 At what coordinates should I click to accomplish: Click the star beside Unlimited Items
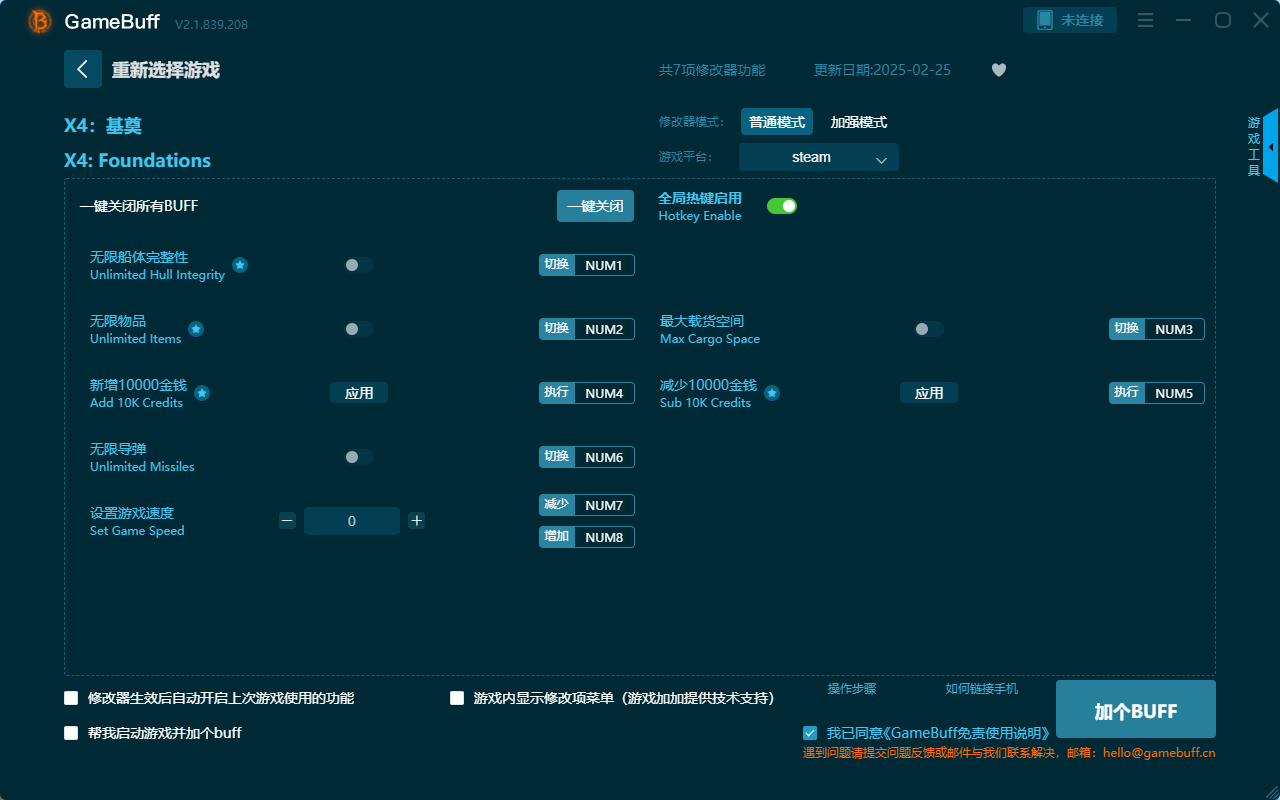point(196,329)
